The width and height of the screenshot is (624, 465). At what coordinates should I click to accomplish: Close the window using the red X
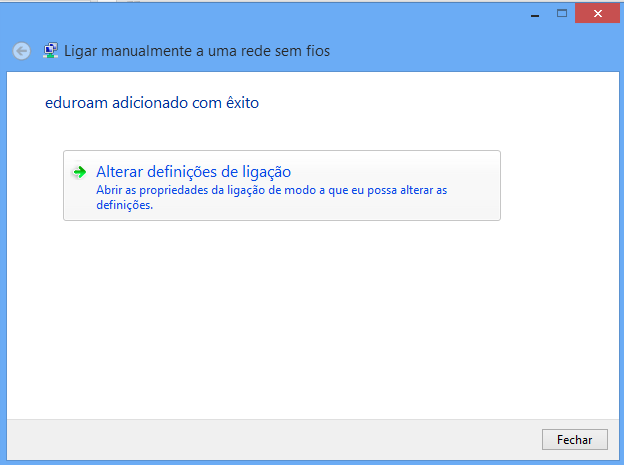pos(597,14)
